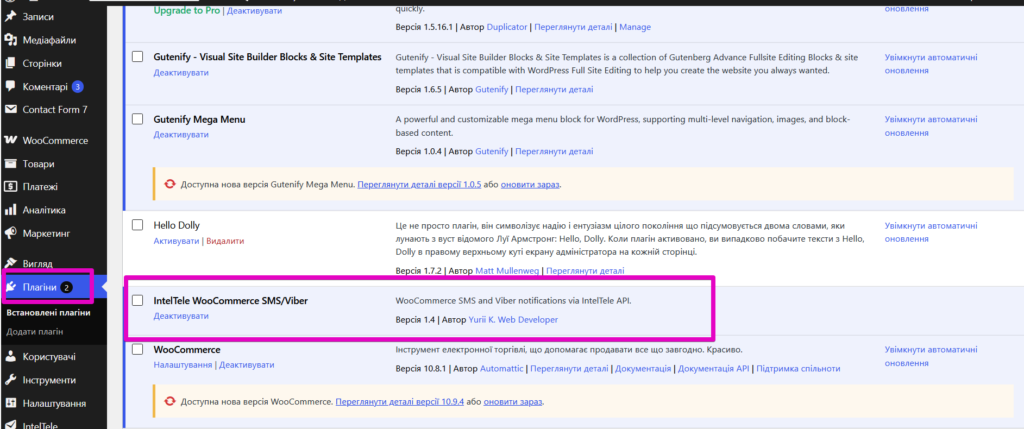
Task: Open Аналітика bar chart icon
Action: pos(10,210)
